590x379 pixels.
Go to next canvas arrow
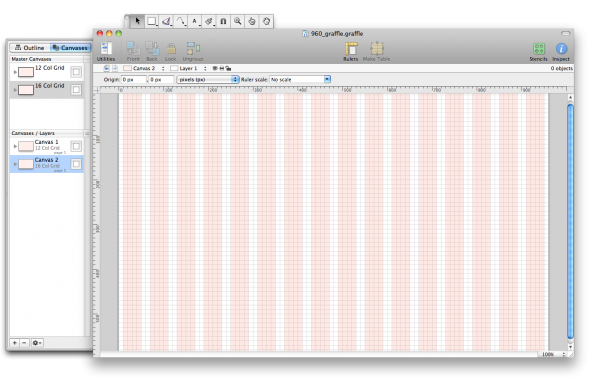[x=115, y=68]
